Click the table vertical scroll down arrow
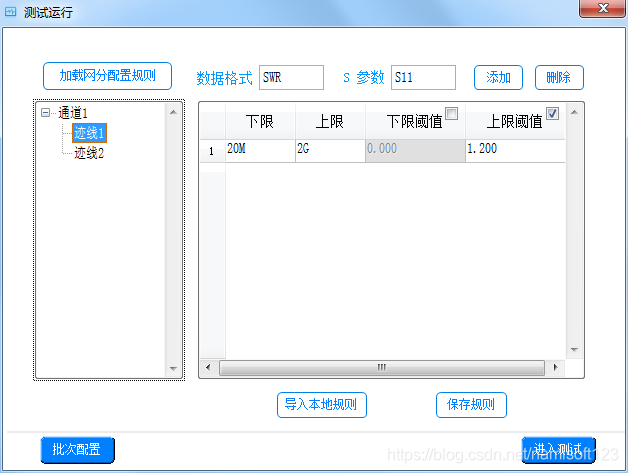The image size is (628, 473). pyautogui.click(x=574, y=350)
